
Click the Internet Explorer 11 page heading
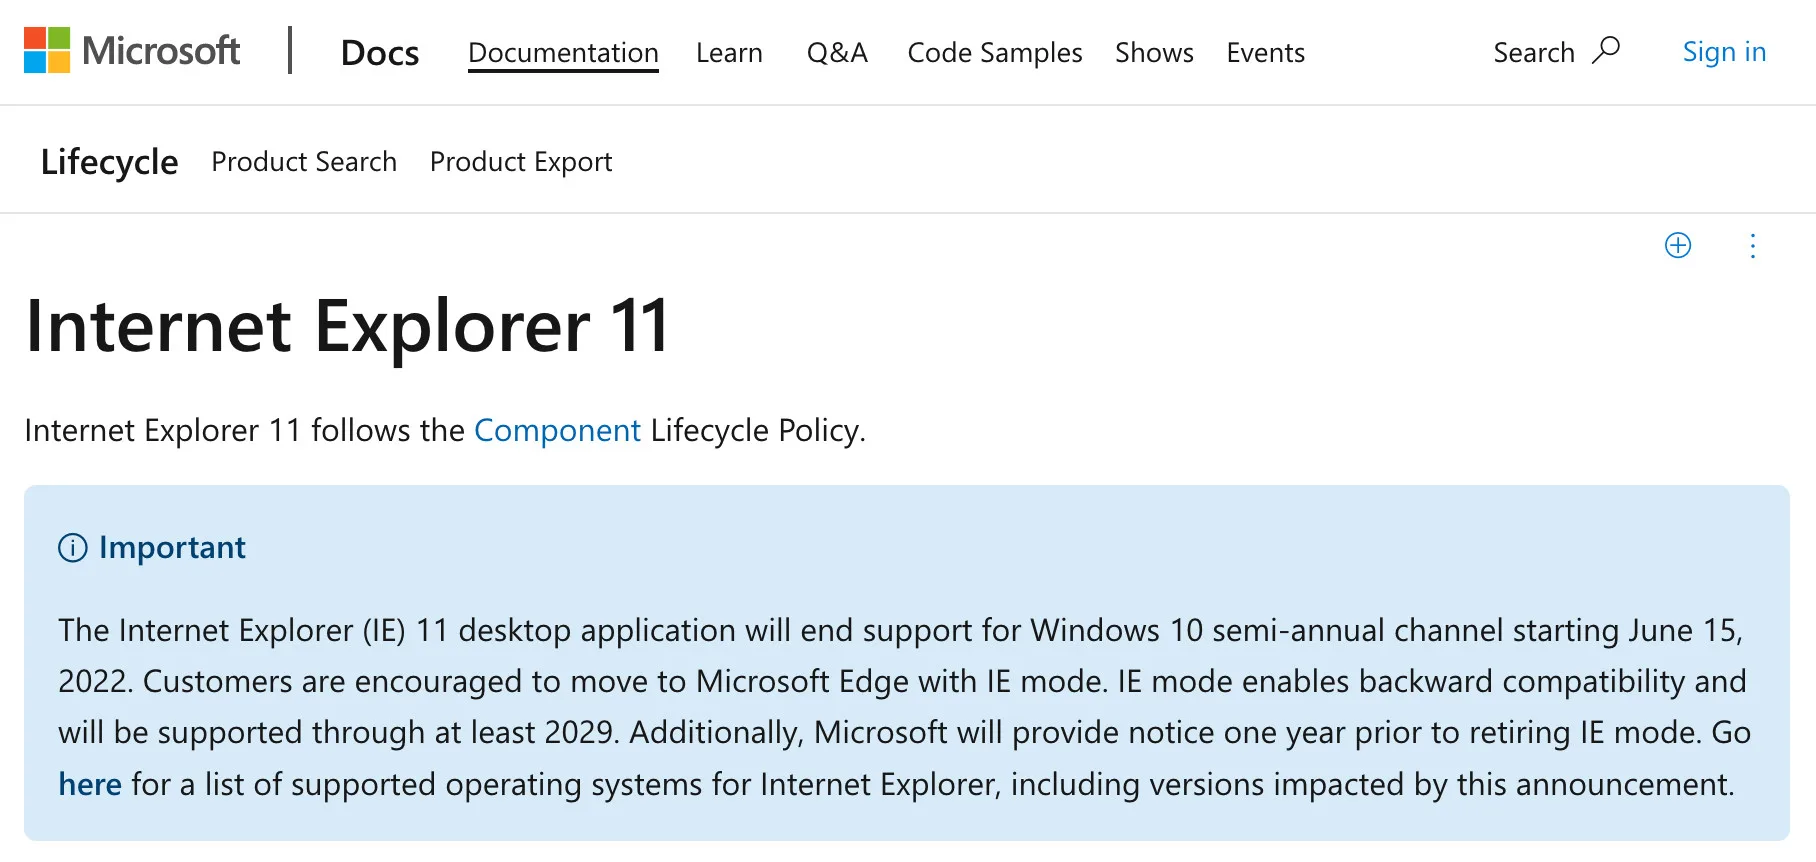347,326
